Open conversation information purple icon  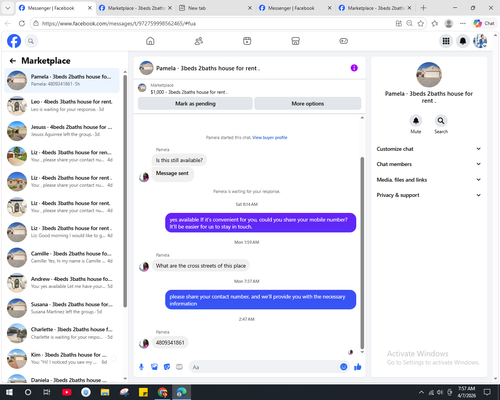pyautogui.click(x=354, y=68)
